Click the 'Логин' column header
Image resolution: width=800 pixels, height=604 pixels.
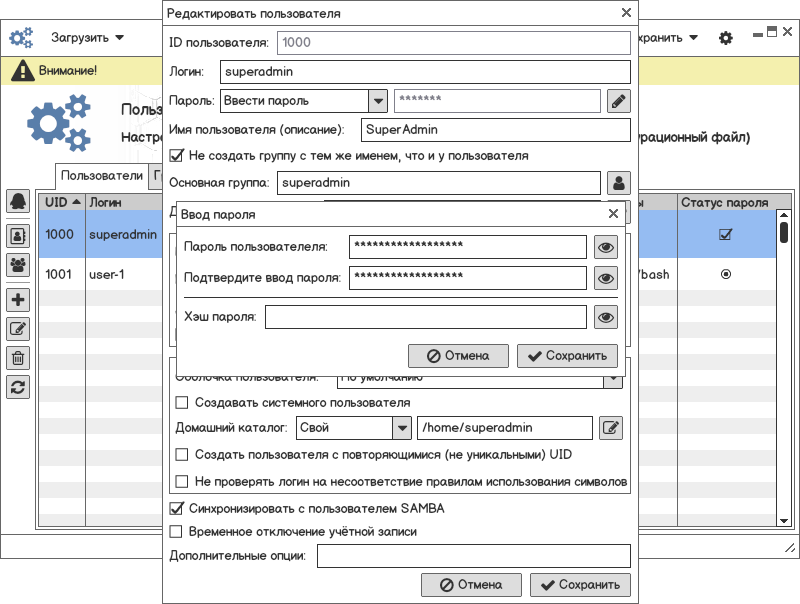123,202
